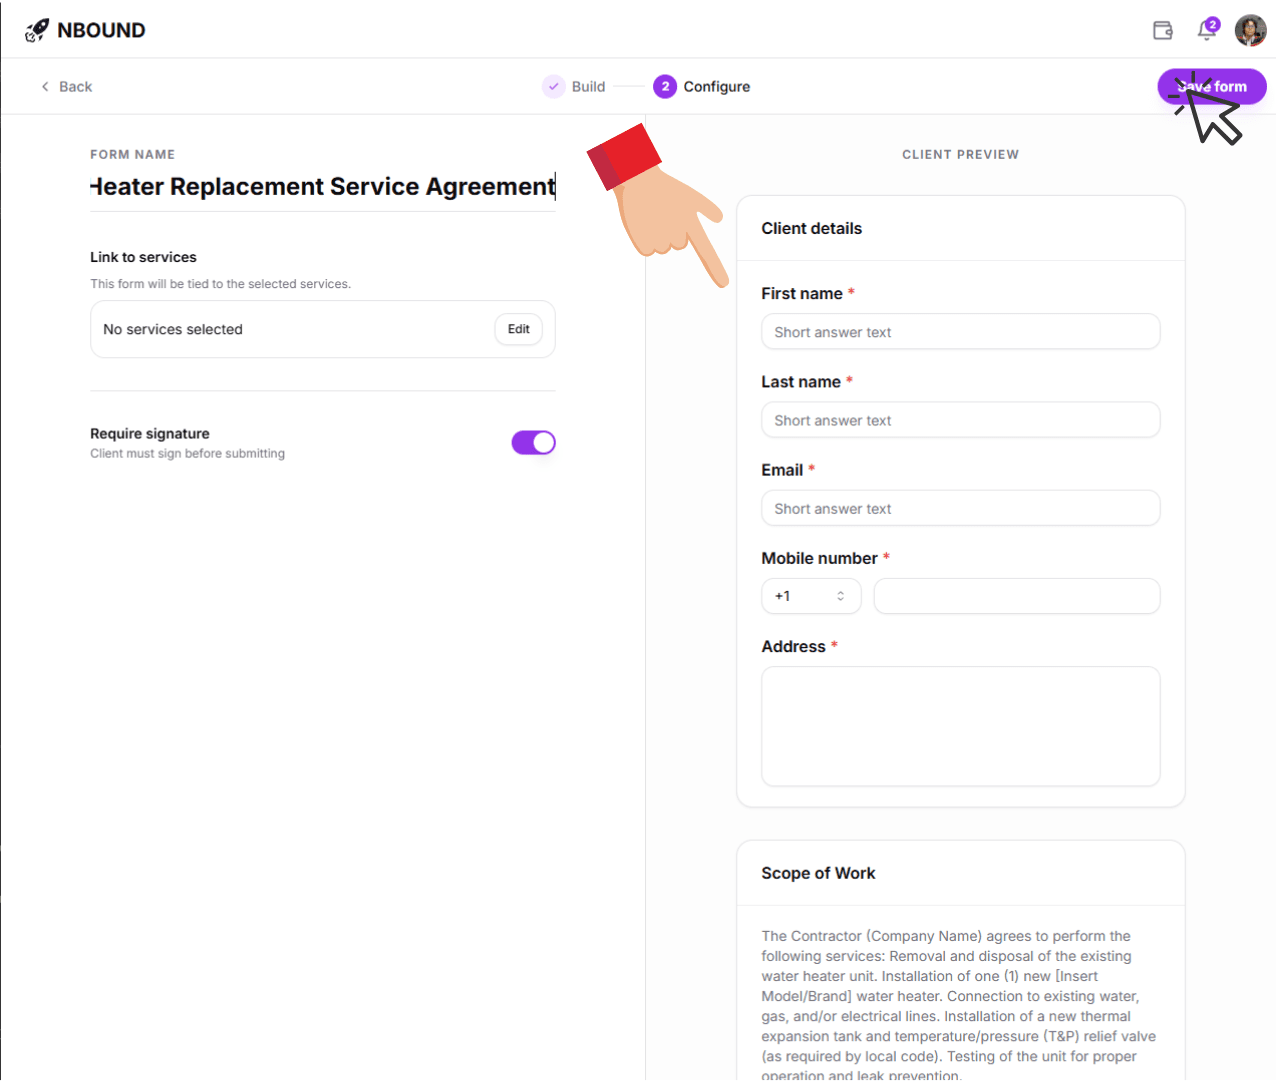Click Edit to link services
This screenshot has height=1083, width=1276.
point(518,329)
